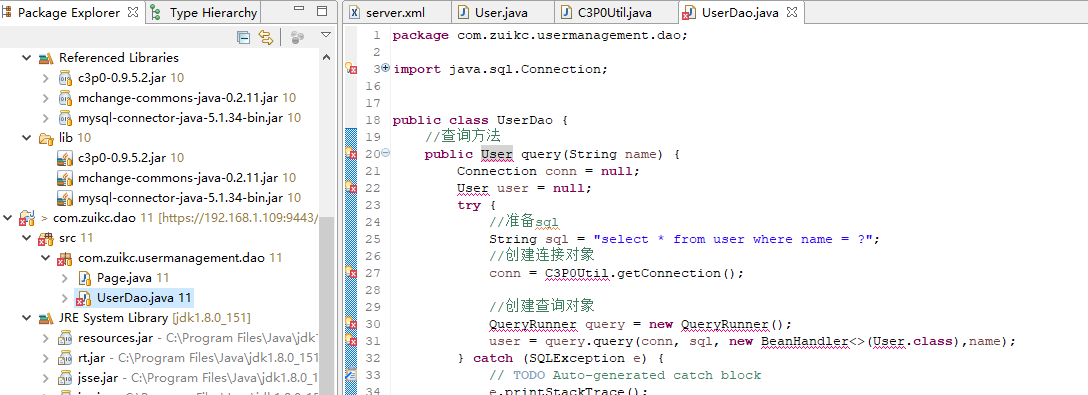This screenshot has height=395, width=1088.
Task: Click BeanHandler in the code on line 31
Action: pos(805,342)
